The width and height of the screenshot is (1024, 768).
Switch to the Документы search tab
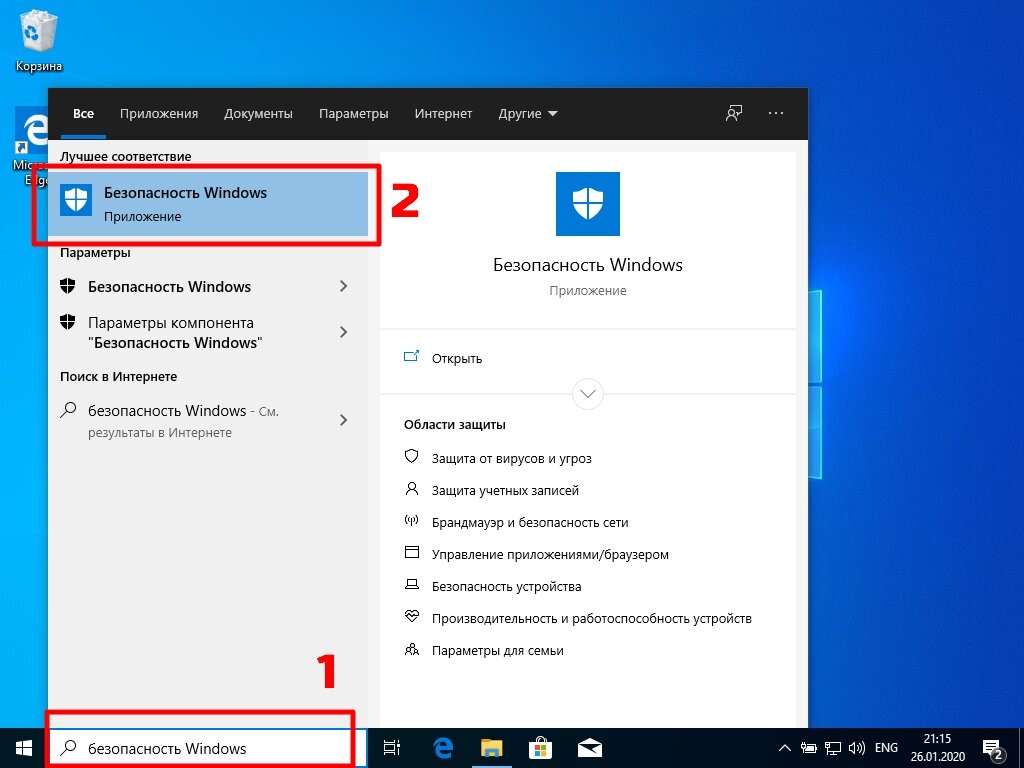tap(258, 113)
